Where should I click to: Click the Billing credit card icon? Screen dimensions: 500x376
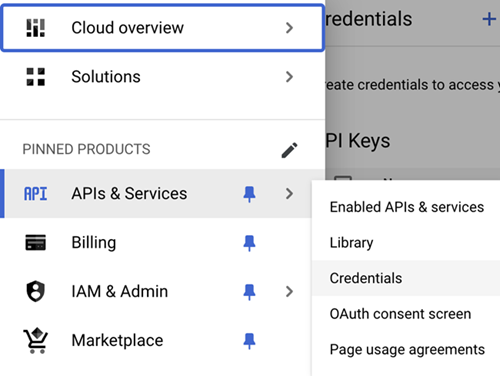(x=35, y=242)
